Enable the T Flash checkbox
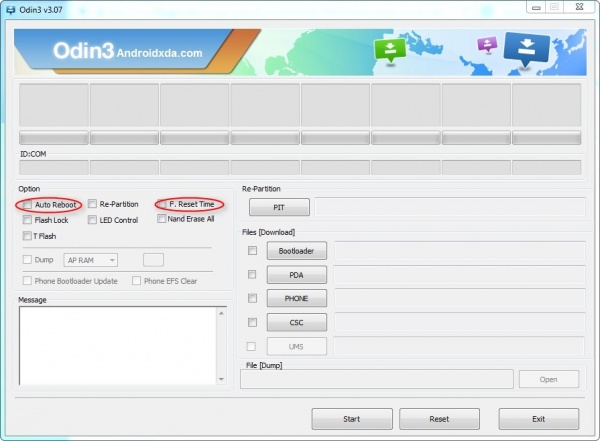Viewport: 600px width, 441px height. (27, 236)
